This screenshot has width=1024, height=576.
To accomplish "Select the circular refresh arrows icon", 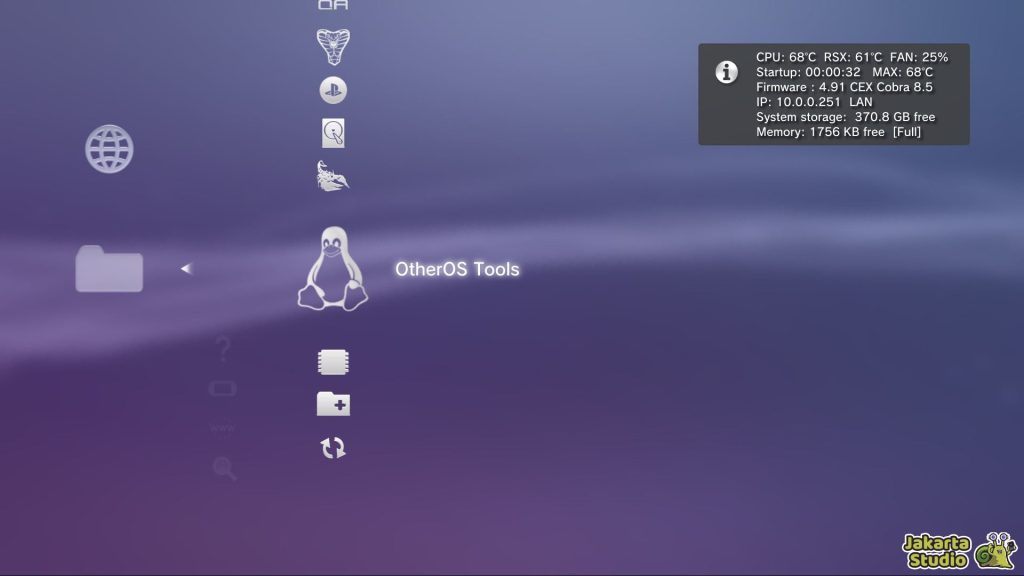I will coord(333,448).
